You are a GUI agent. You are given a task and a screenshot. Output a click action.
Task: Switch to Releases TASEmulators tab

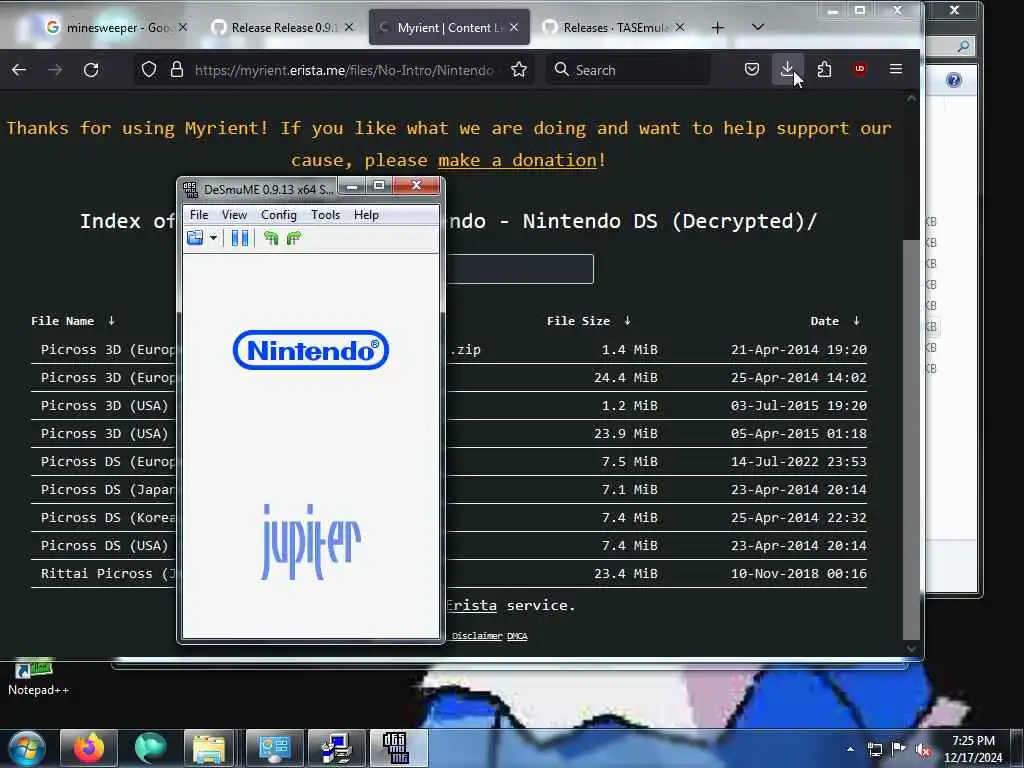click(x=616, y=27)
